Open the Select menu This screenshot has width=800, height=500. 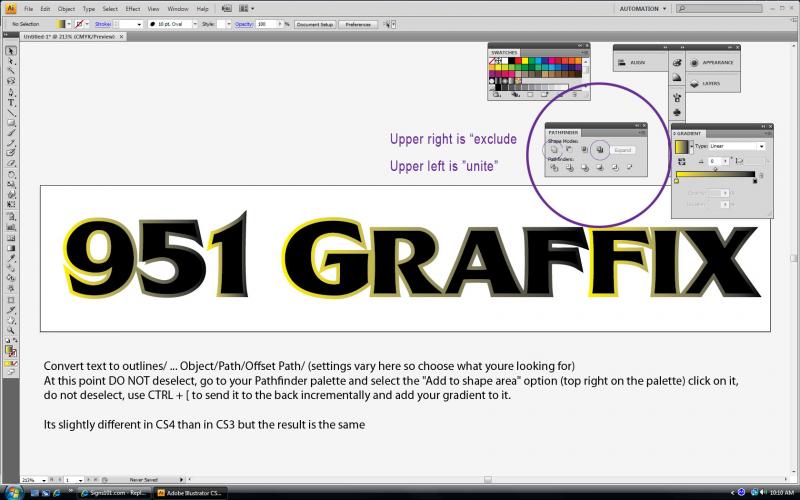[110, 9]
